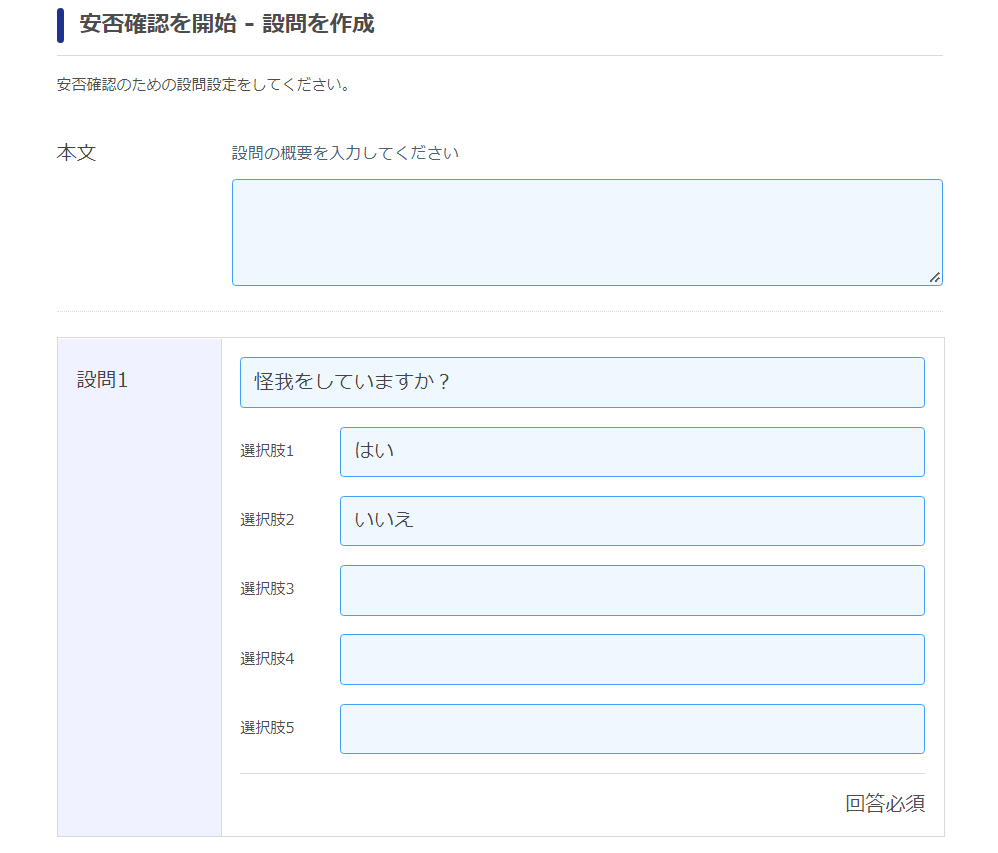
Task: Click the 選択肢5 label
Action: 267,728
